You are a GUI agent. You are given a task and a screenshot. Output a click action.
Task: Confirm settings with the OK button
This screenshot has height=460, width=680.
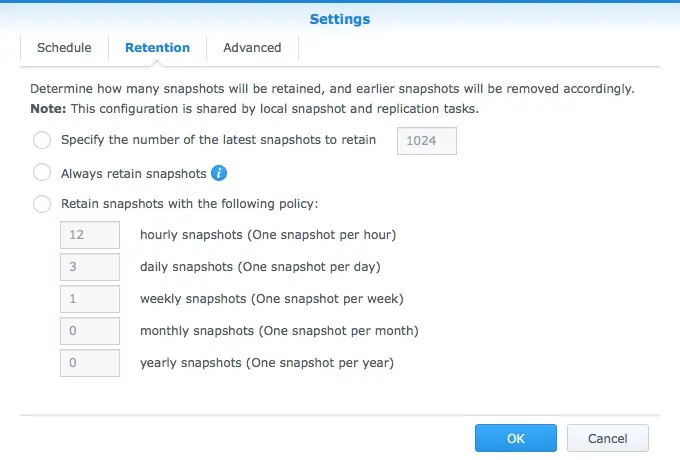point(516,438)
